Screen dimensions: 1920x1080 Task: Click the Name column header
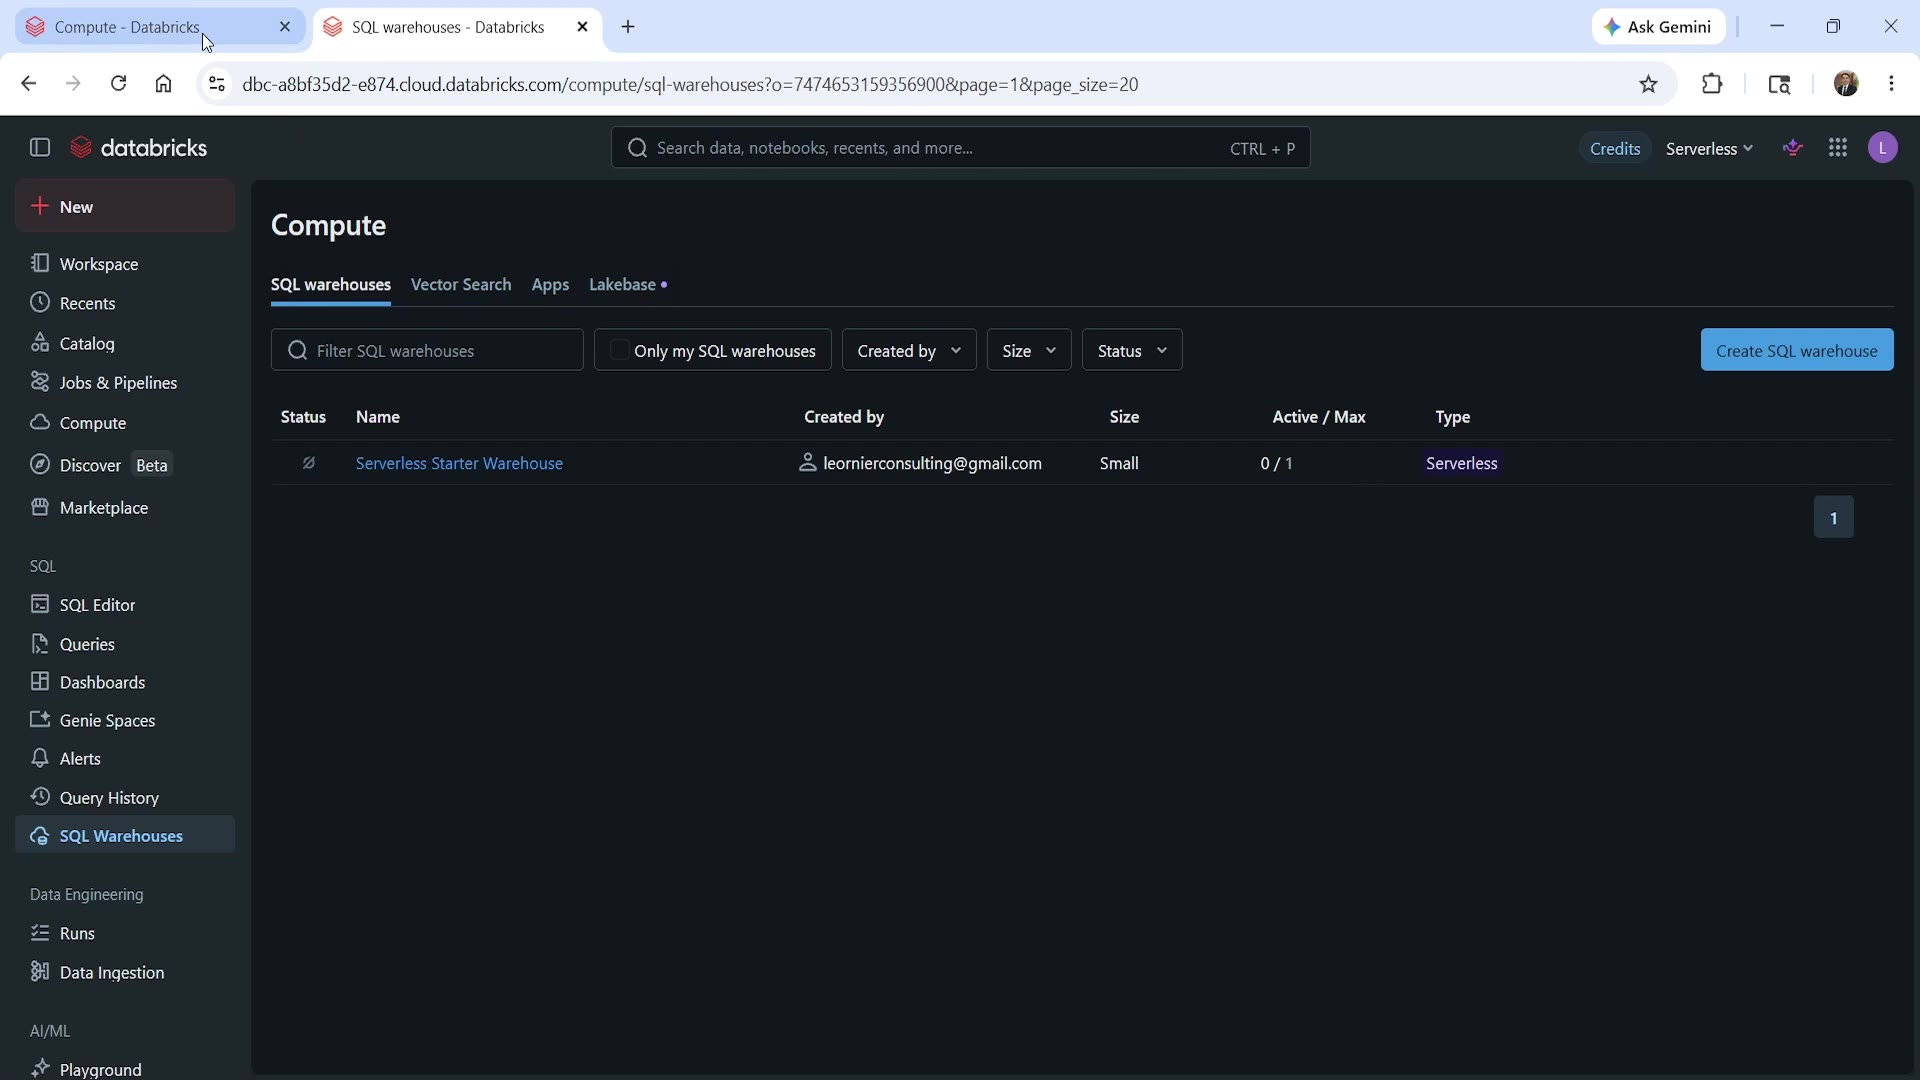378,417
